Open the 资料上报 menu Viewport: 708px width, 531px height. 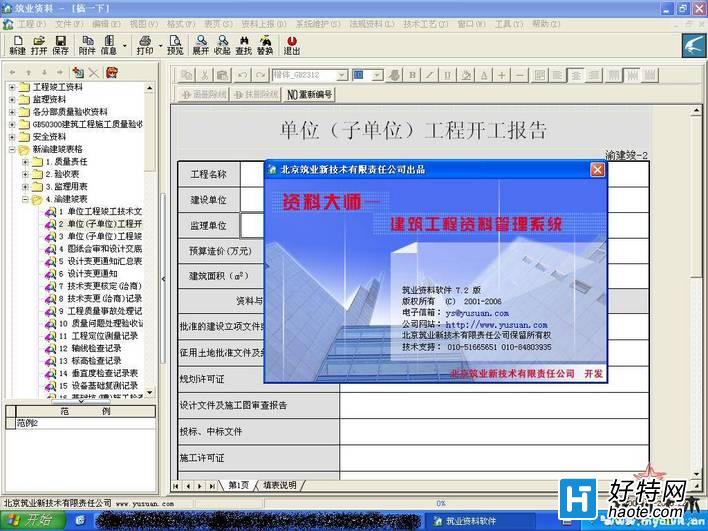pos(264,23)
